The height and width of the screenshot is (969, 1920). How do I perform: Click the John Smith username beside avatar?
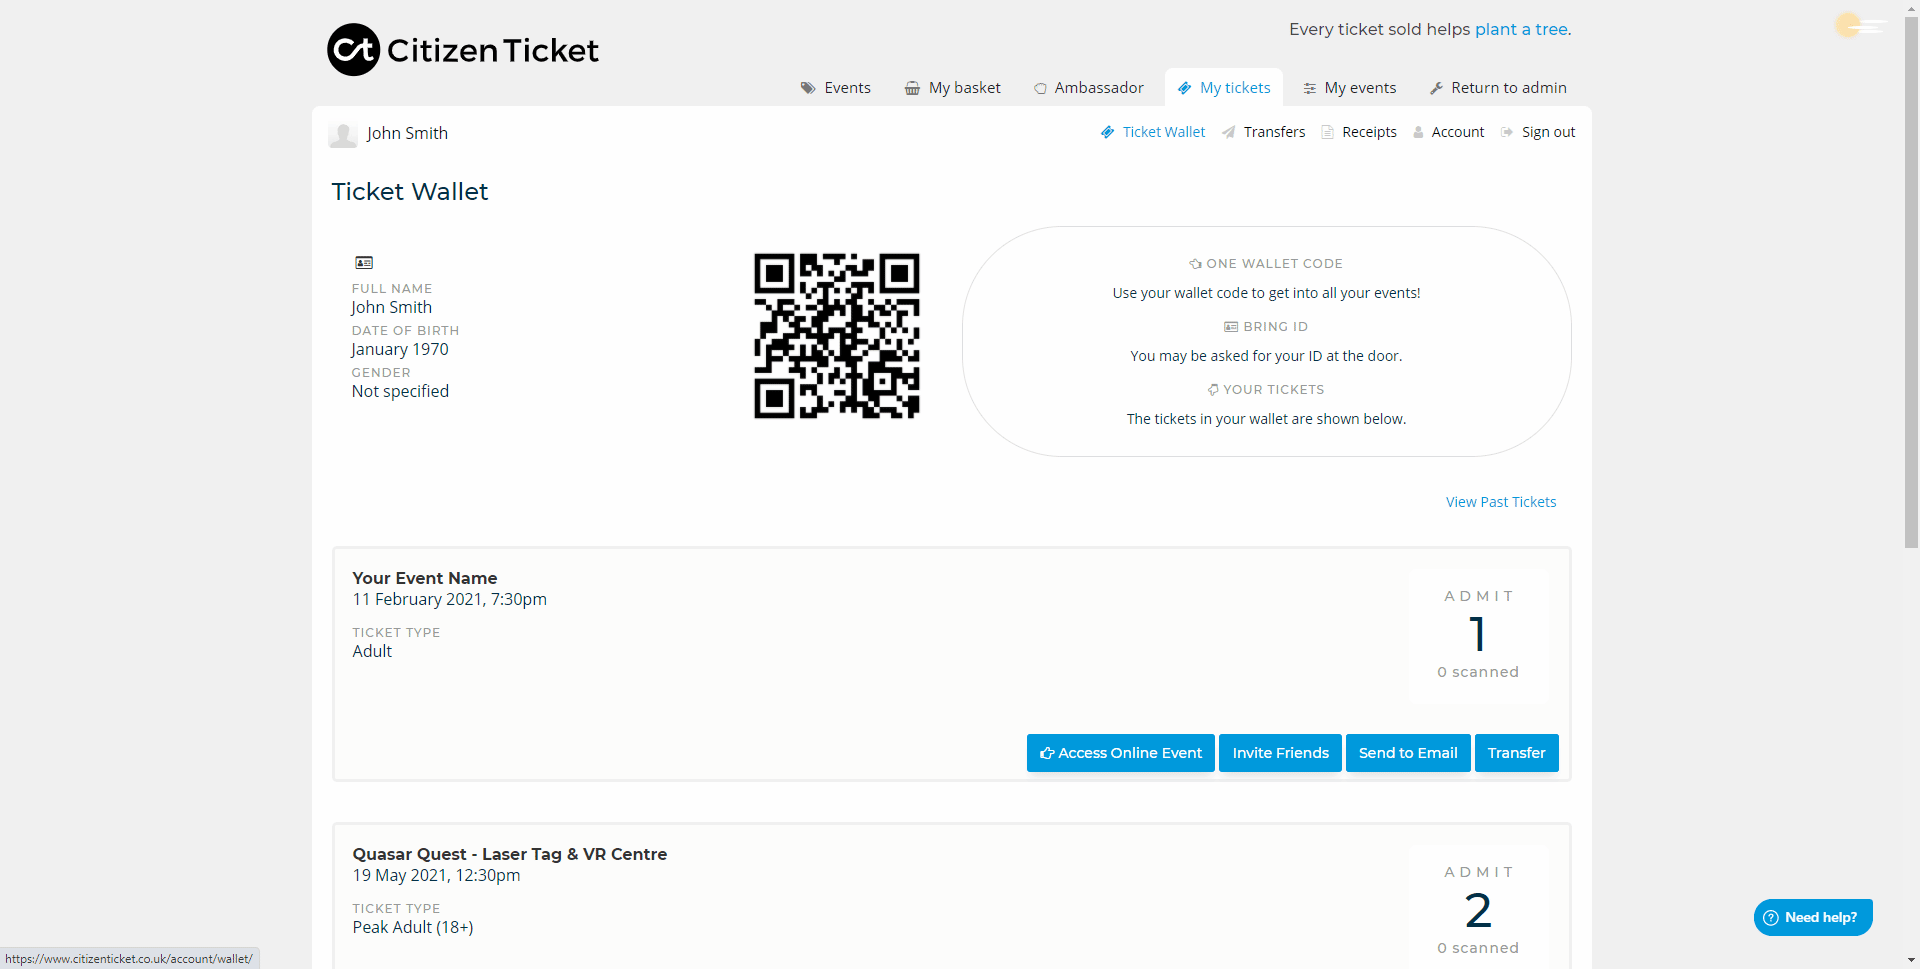point(407,133)
